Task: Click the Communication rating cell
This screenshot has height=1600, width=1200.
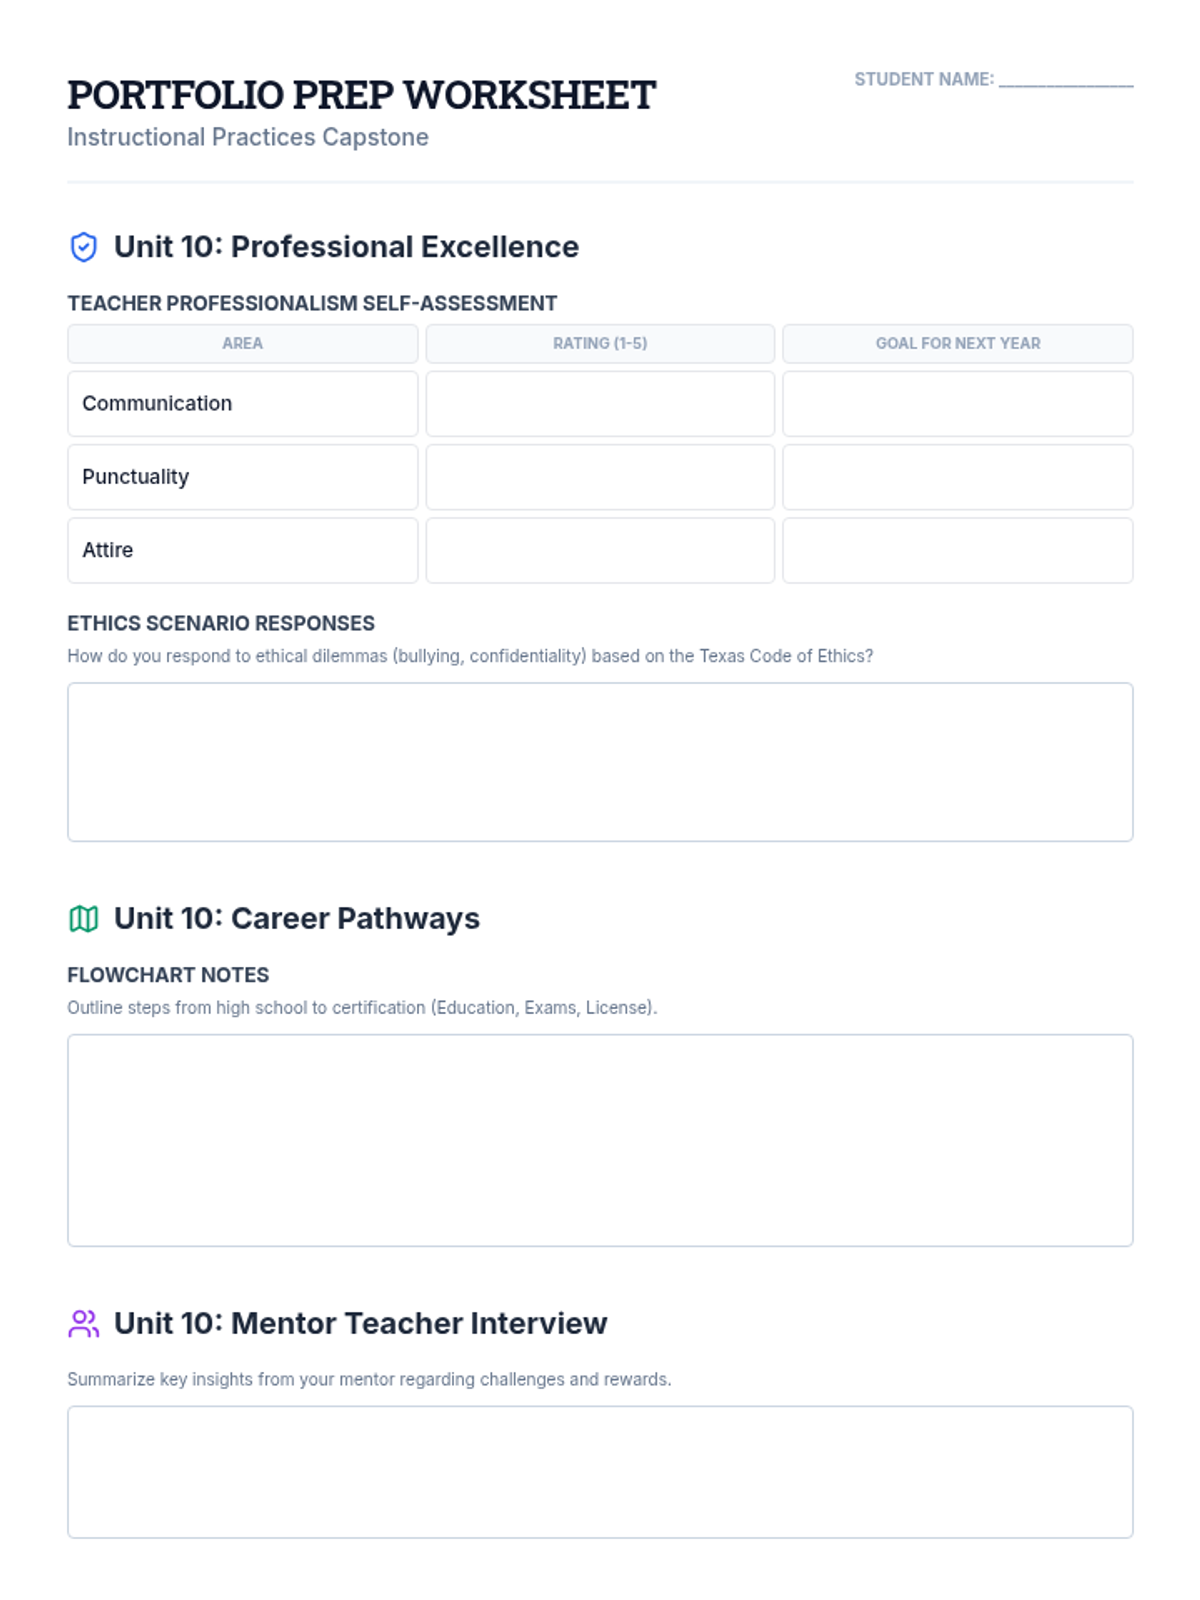Action: 600,404
